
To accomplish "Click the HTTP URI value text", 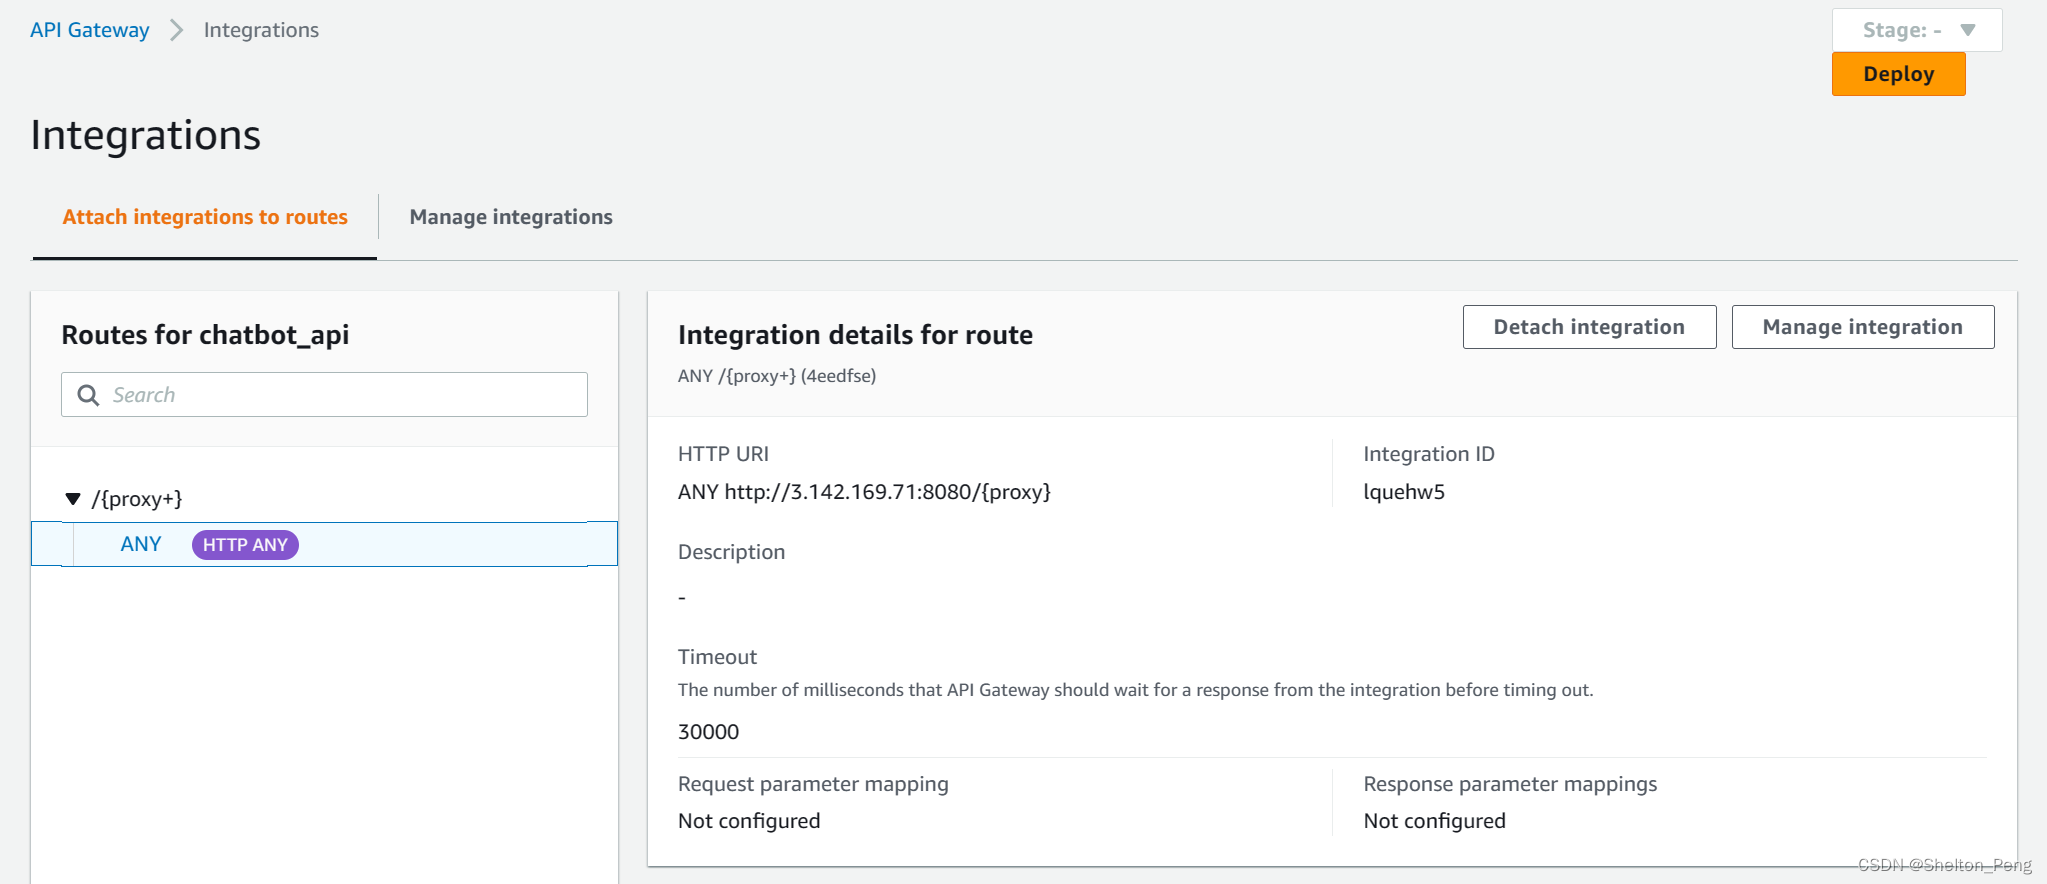I will [x=864, y=492].
